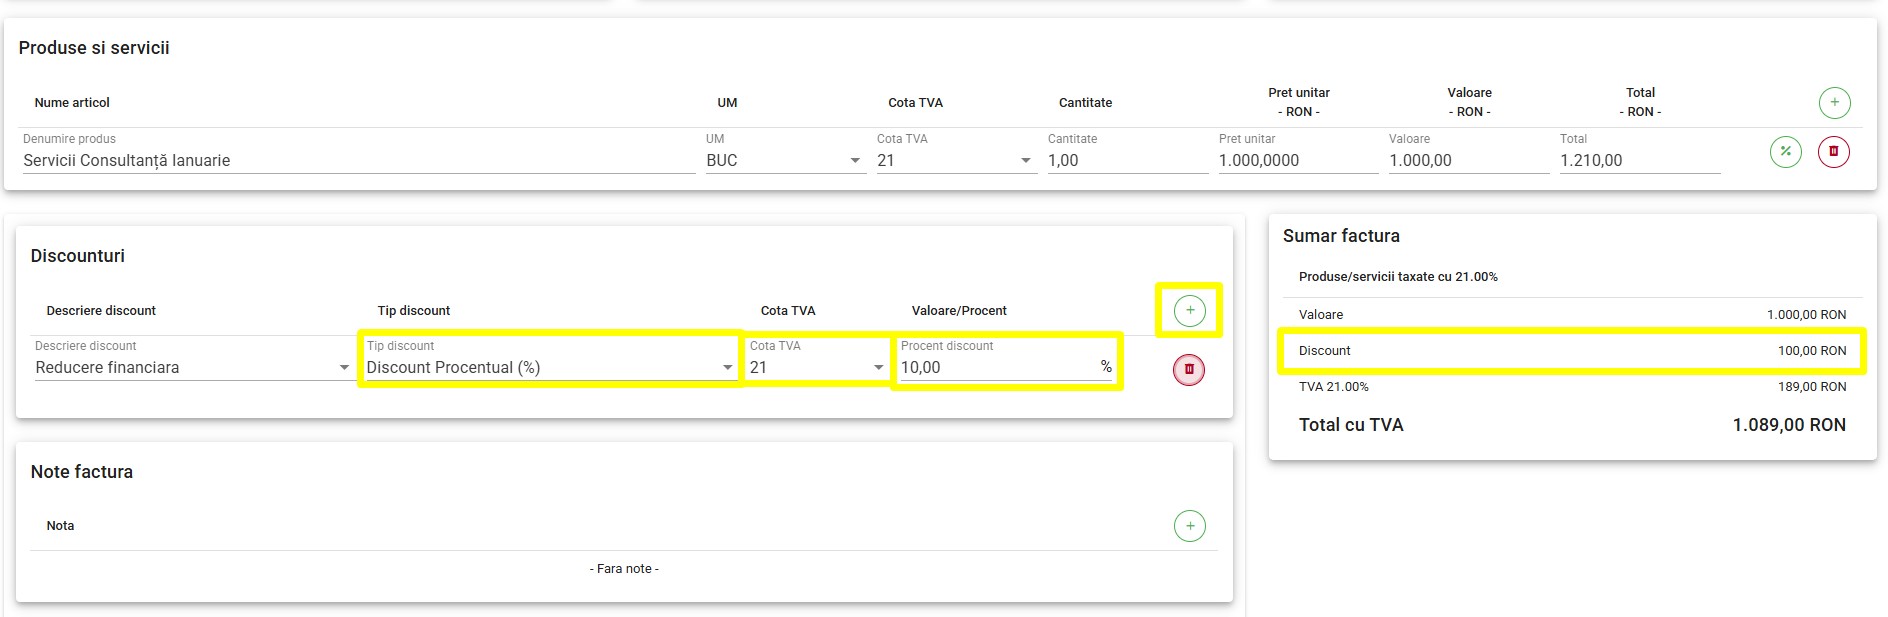Screen dimensions: 1888x617
Task: Edit the Procent discount value field
Action: pyautogui.click(x=997, y=367)
